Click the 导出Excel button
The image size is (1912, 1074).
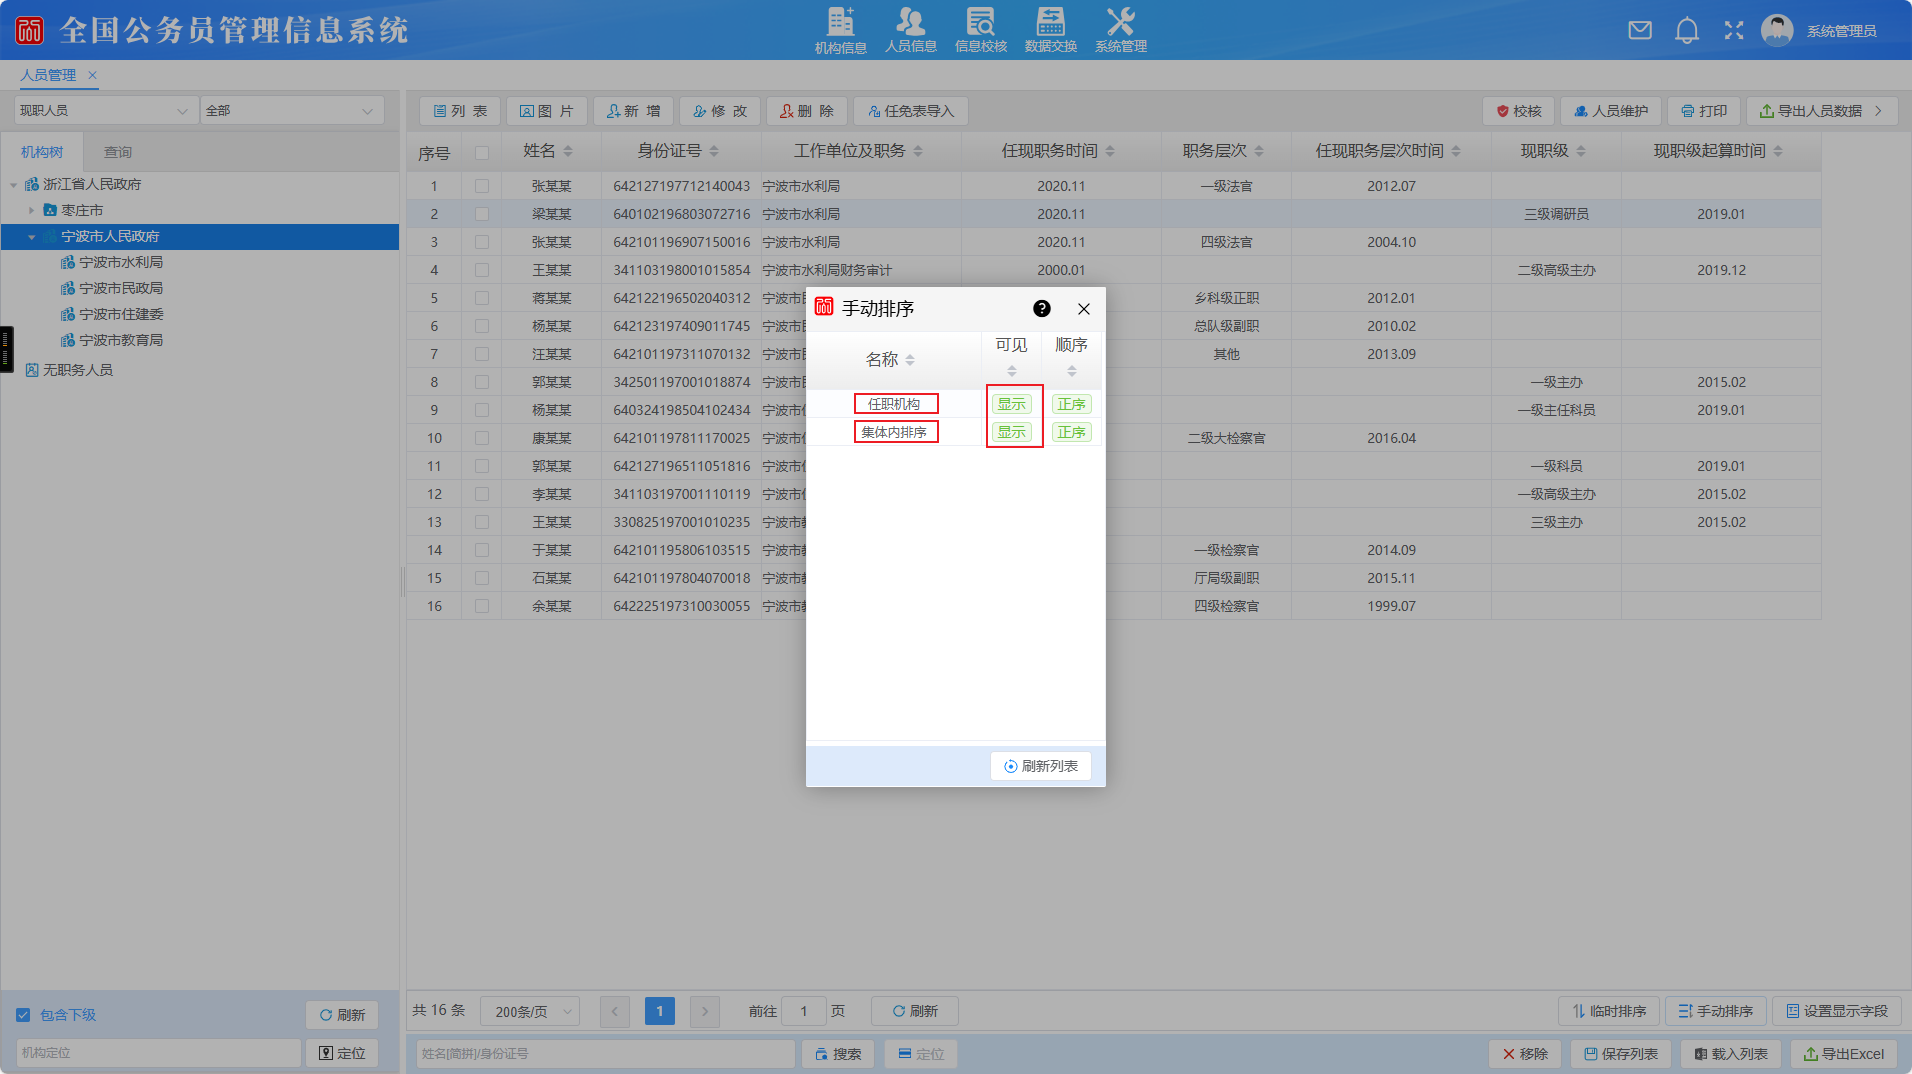(x=1843, y=1054)
